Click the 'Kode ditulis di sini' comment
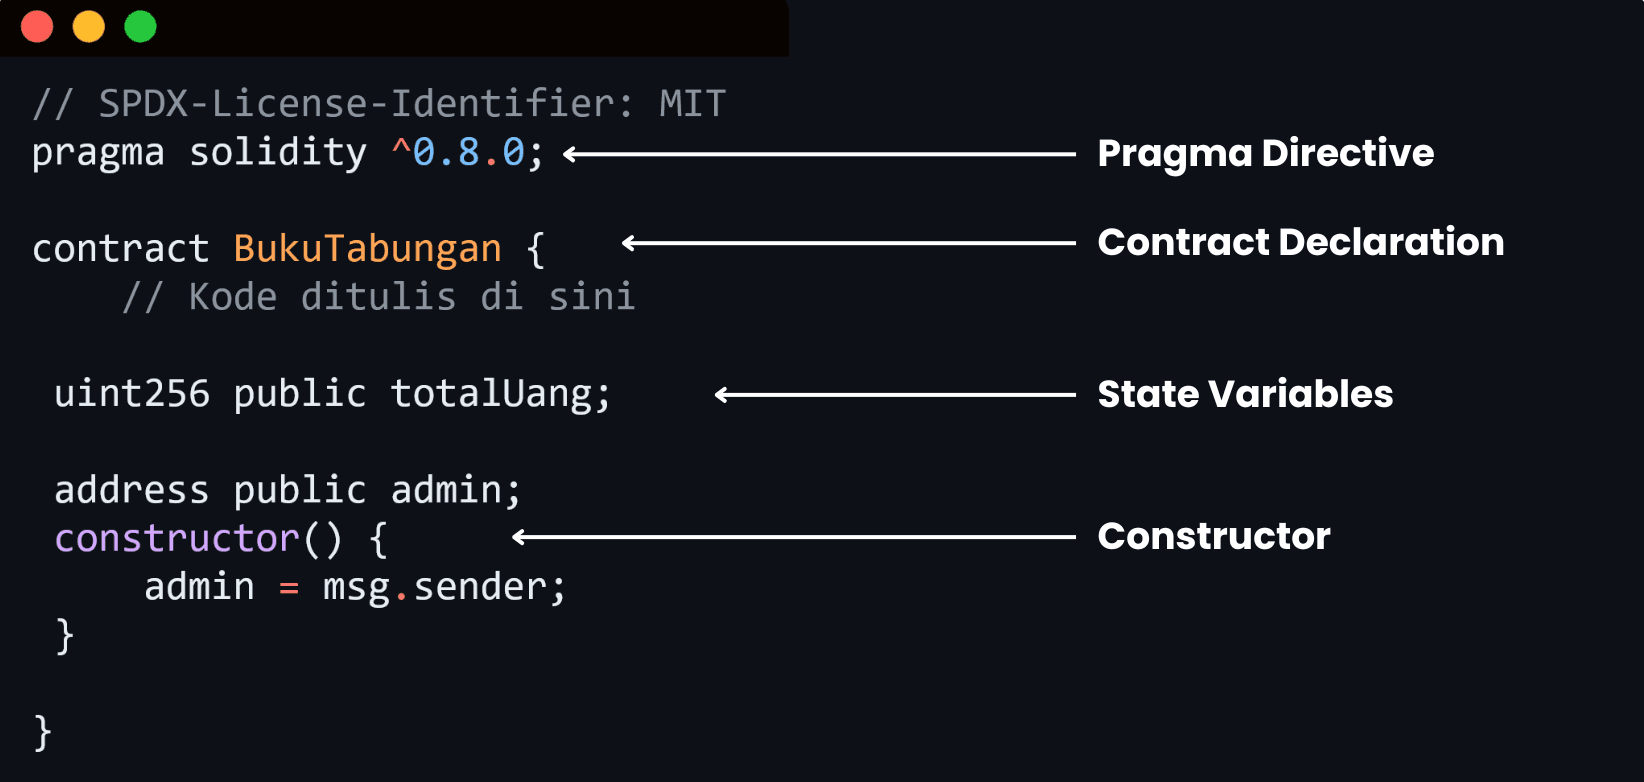The width and height of the screenshot is (1644, 782). click(379, 297)
